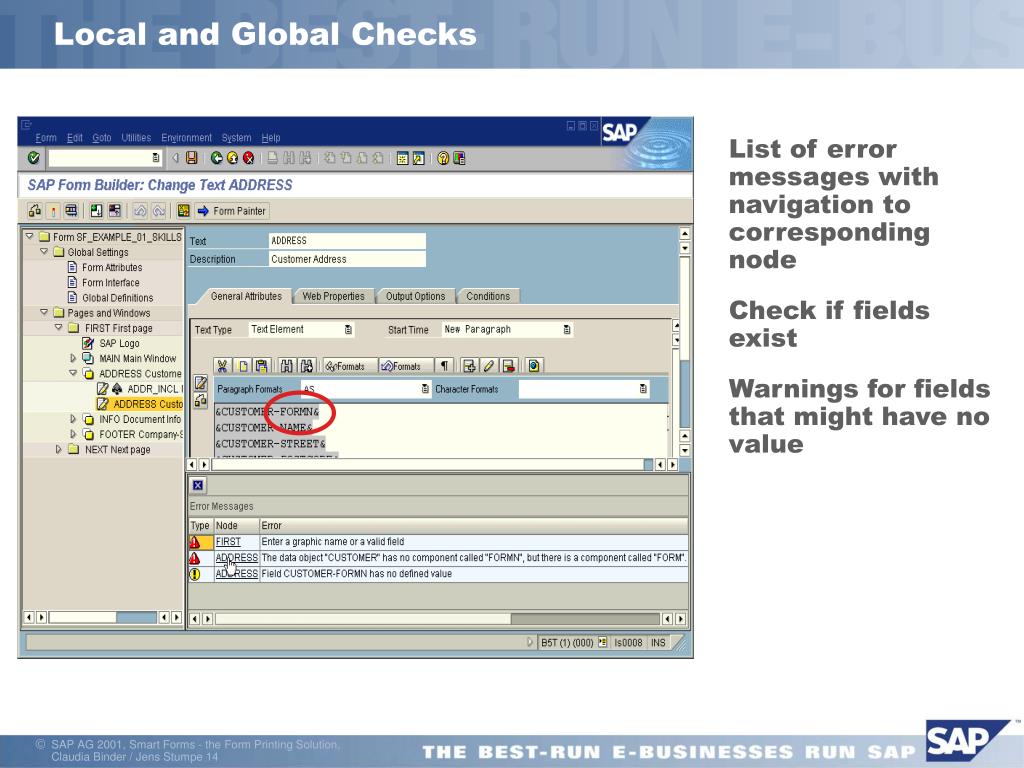Open the Utilities menu

point(136,138)
